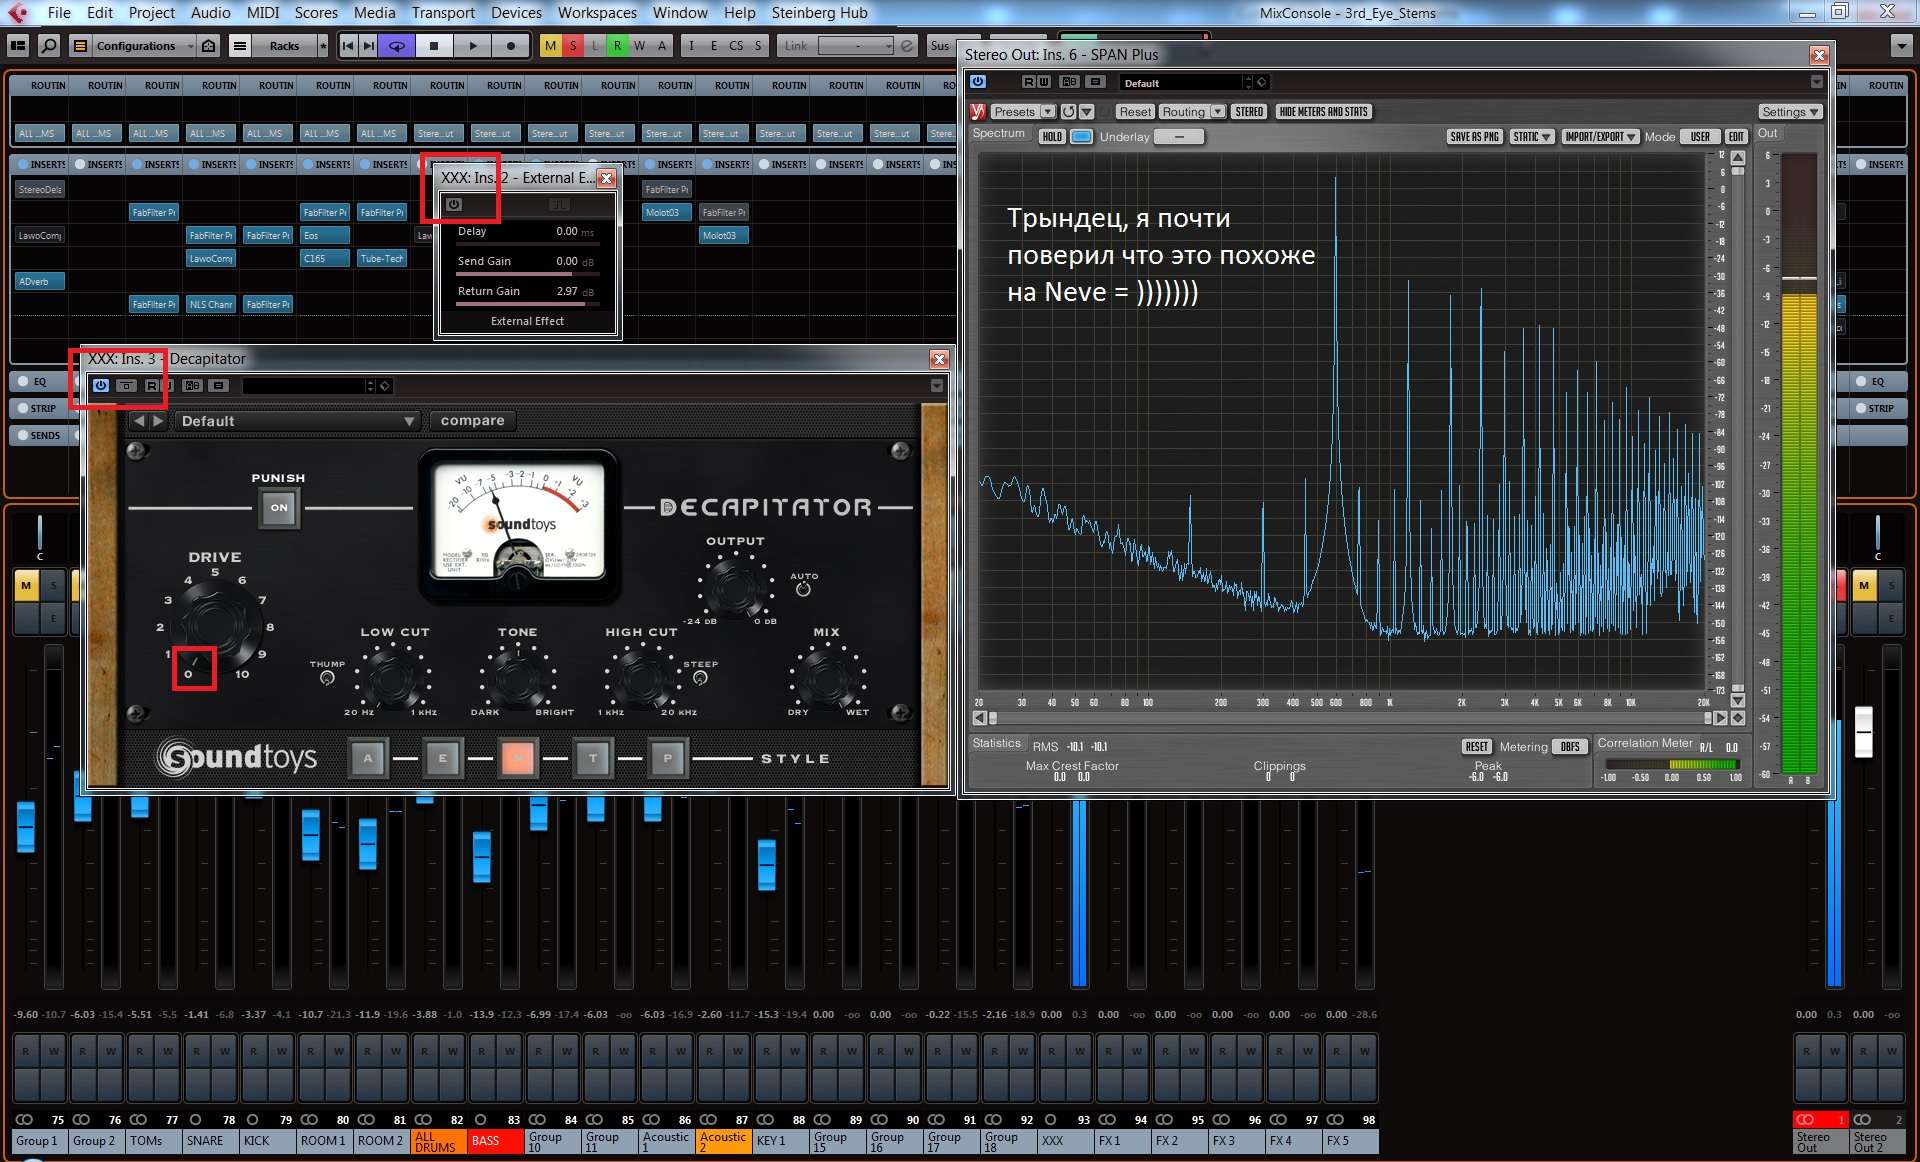Toggle the External Effect plugin power icon
The height and width of the screenshot is (1162, 1920).
point(454,204)
